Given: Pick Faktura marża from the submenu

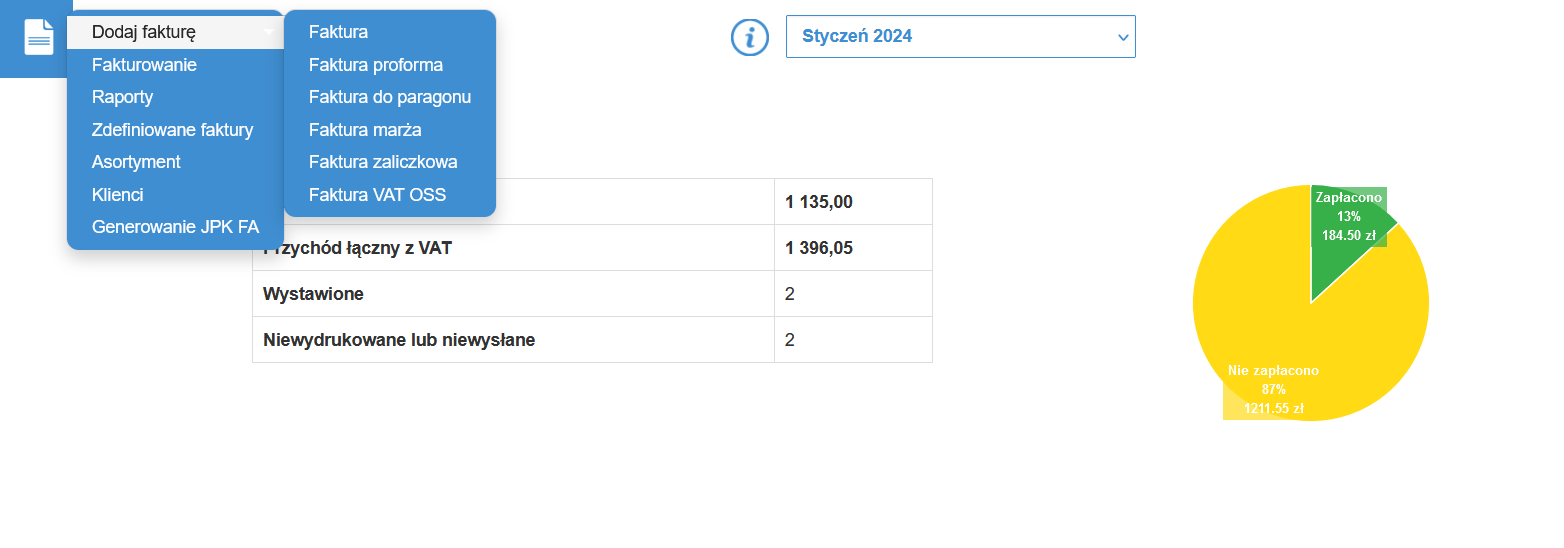Looking at the screenshot, I should tap(365, 130).
